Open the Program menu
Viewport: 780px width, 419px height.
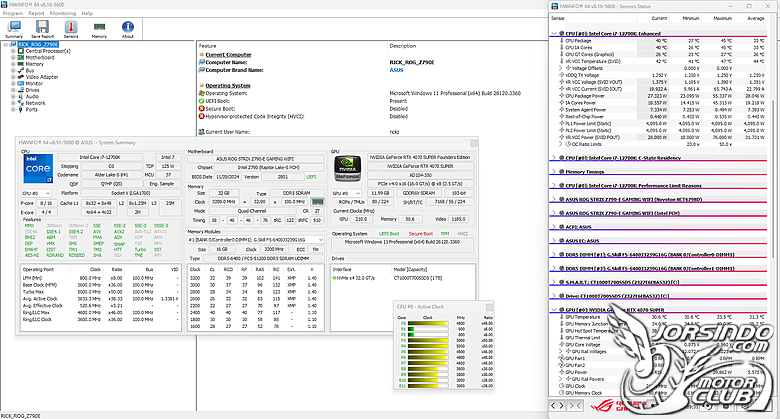tap(13, 13)
